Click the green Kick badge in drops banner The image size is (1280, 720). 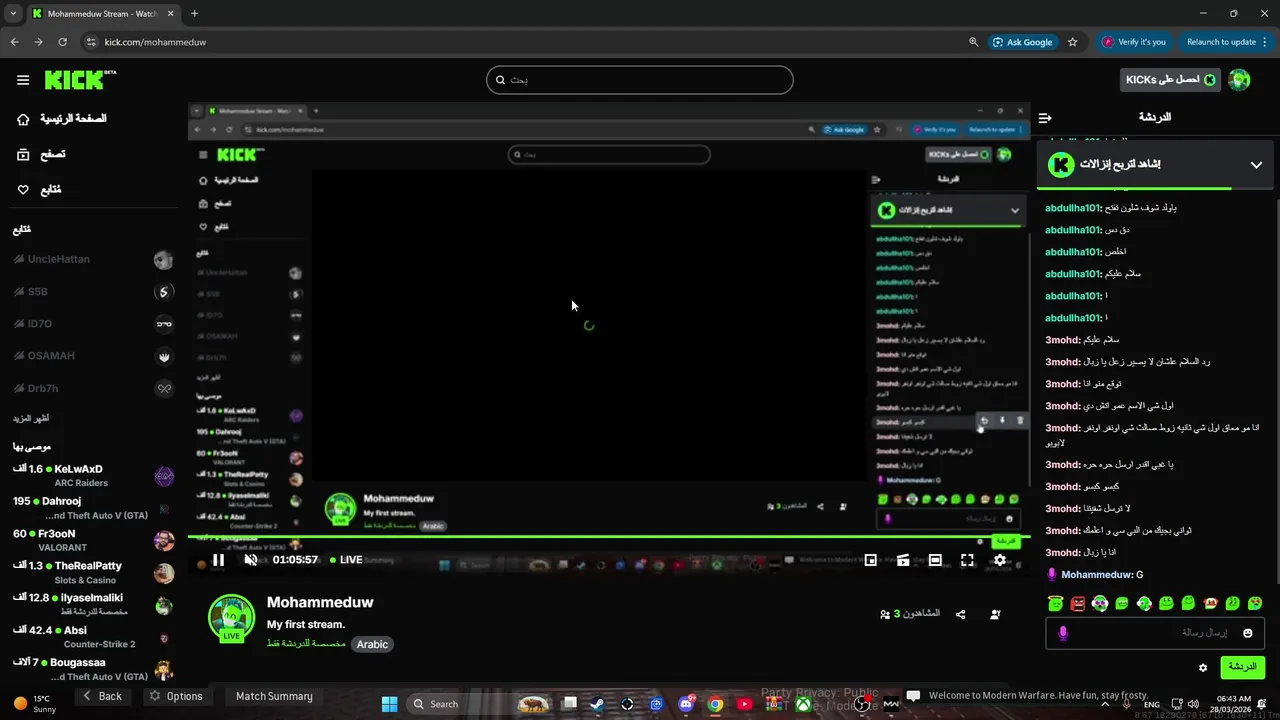point(1062,164)
